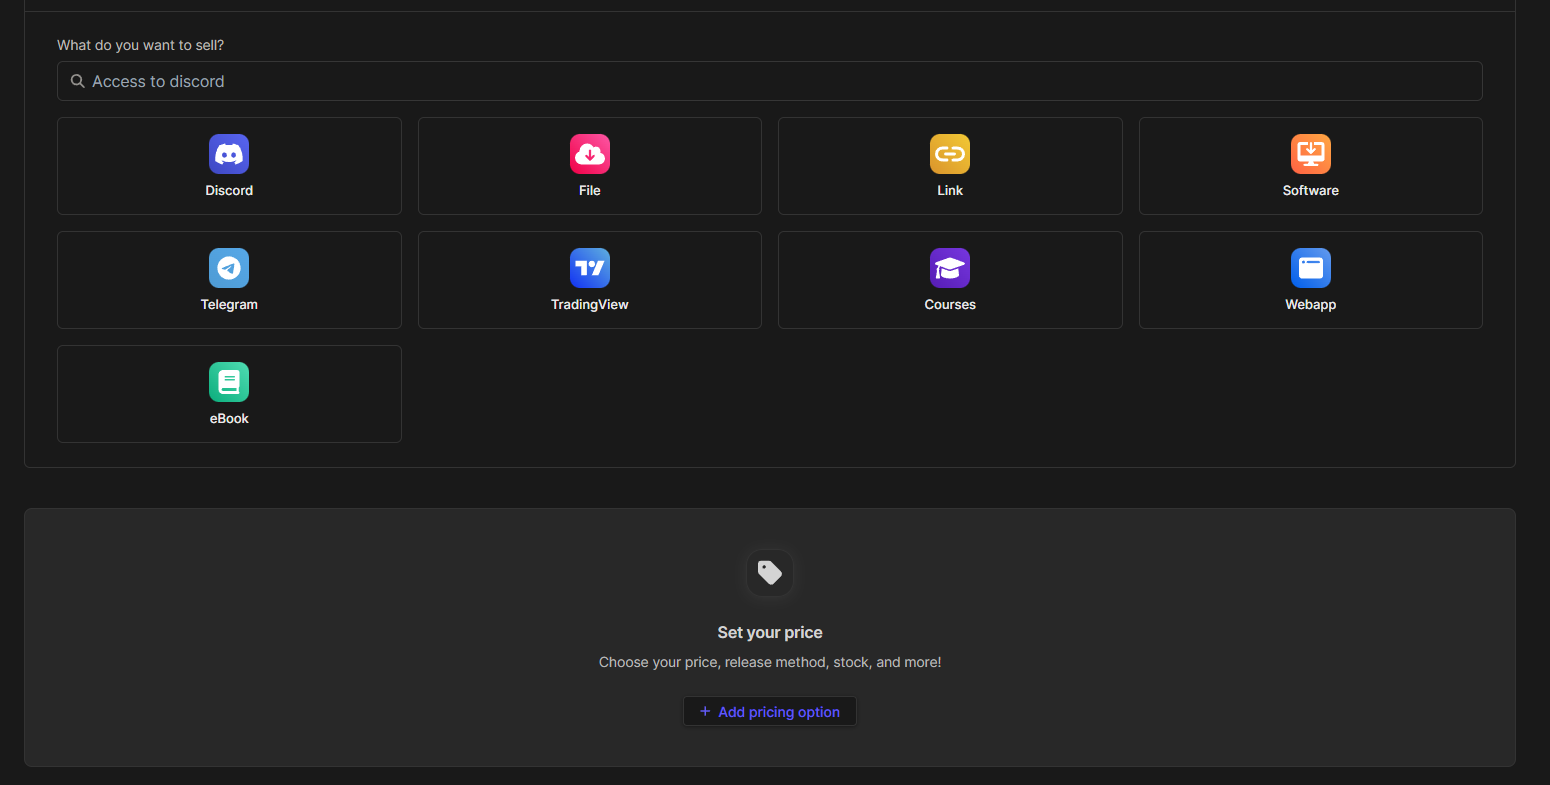The image size is (1550, 785).
Task: Click the 'Courses' label text
Action: pyautogui.click(x=950, y=304)
